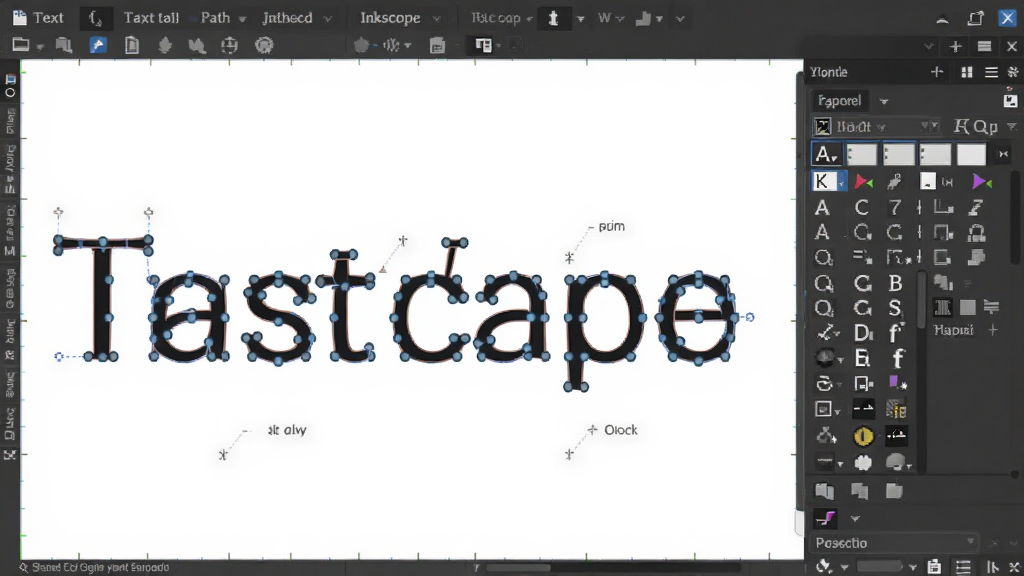The width and height of the screenshot is (1024, 576).
Task: Click the 'pum' canvas annotation label
Action: (611, 227)
